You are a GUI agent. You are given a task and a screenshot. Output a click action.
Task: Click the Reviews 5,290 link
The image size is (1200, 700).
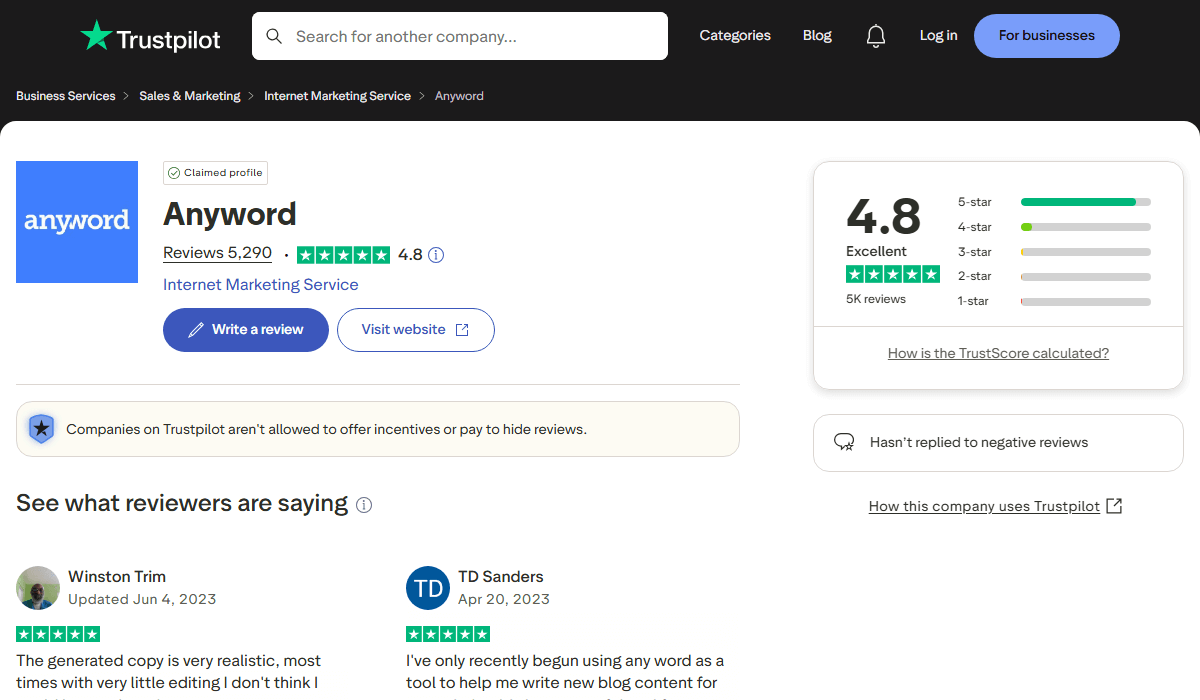(217, 252)
